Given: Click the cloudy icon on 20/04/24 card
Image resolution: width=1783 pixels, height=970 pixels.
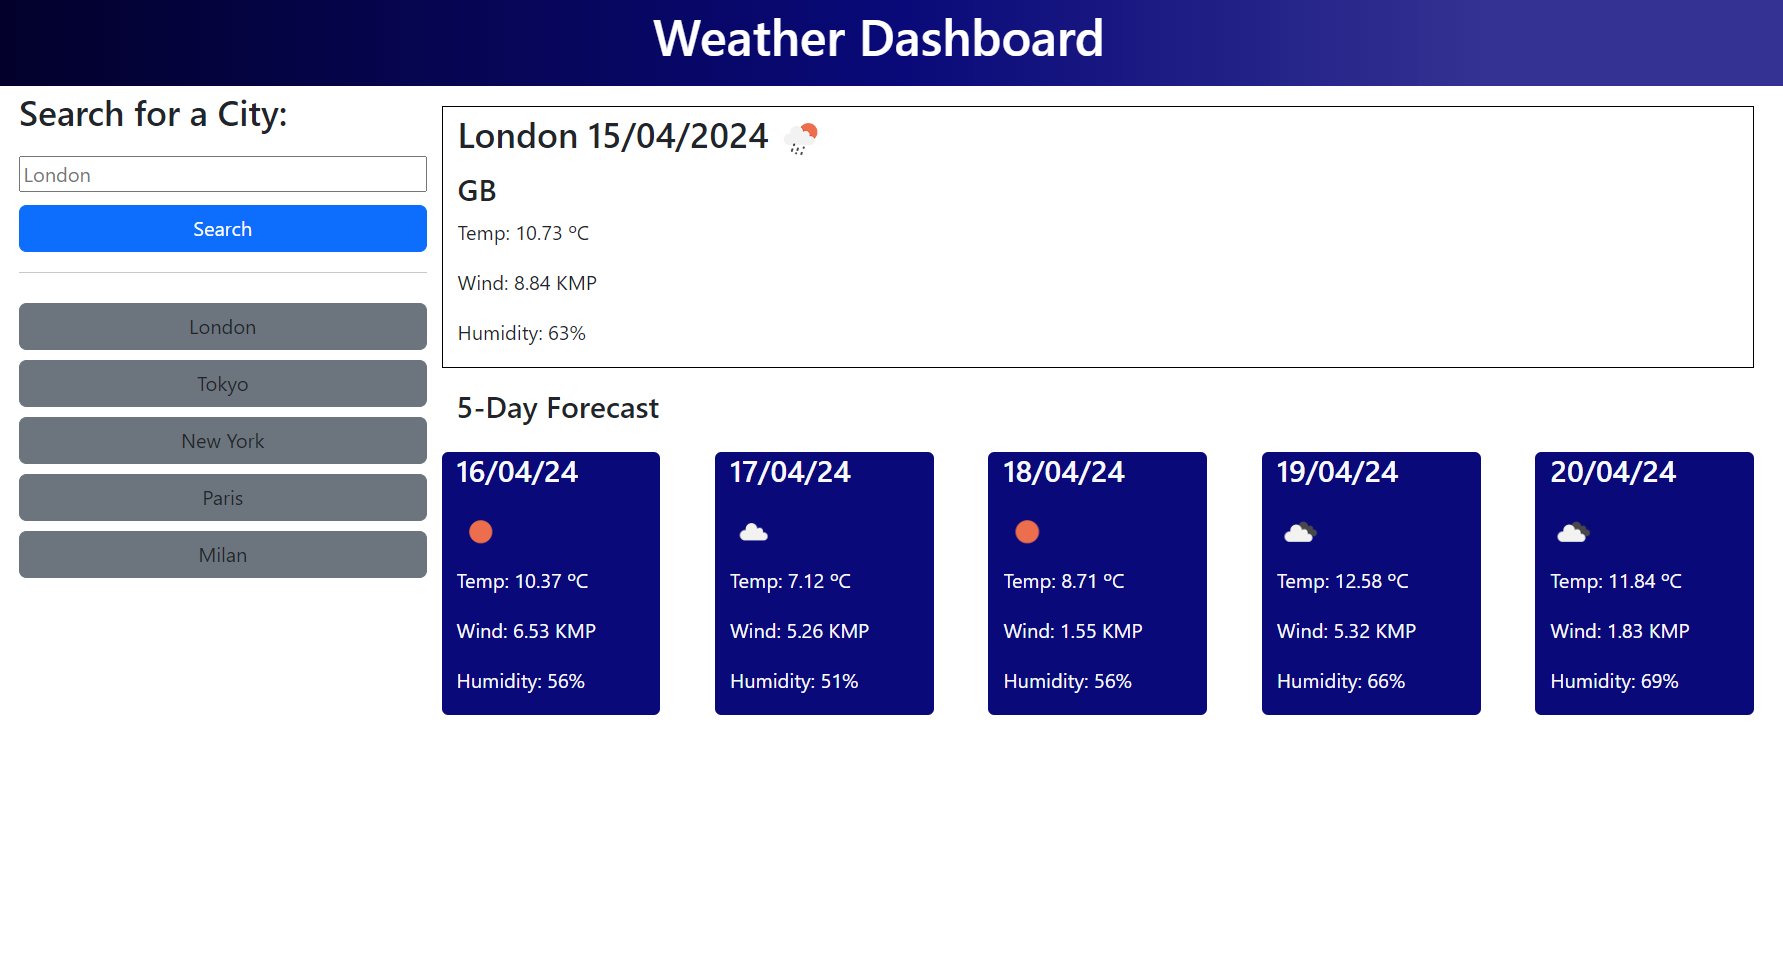Looking at the screenshot, I should click(x=1573, y=532).
